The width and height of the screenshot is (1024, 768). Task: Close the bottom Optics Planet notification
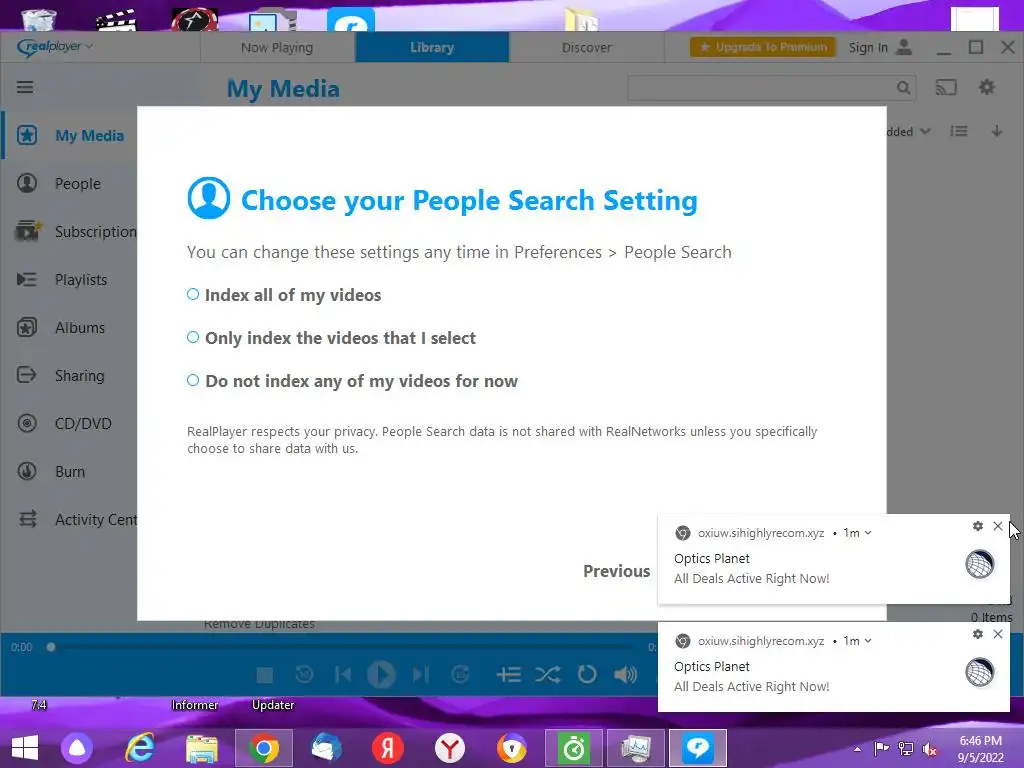(998, 634)
